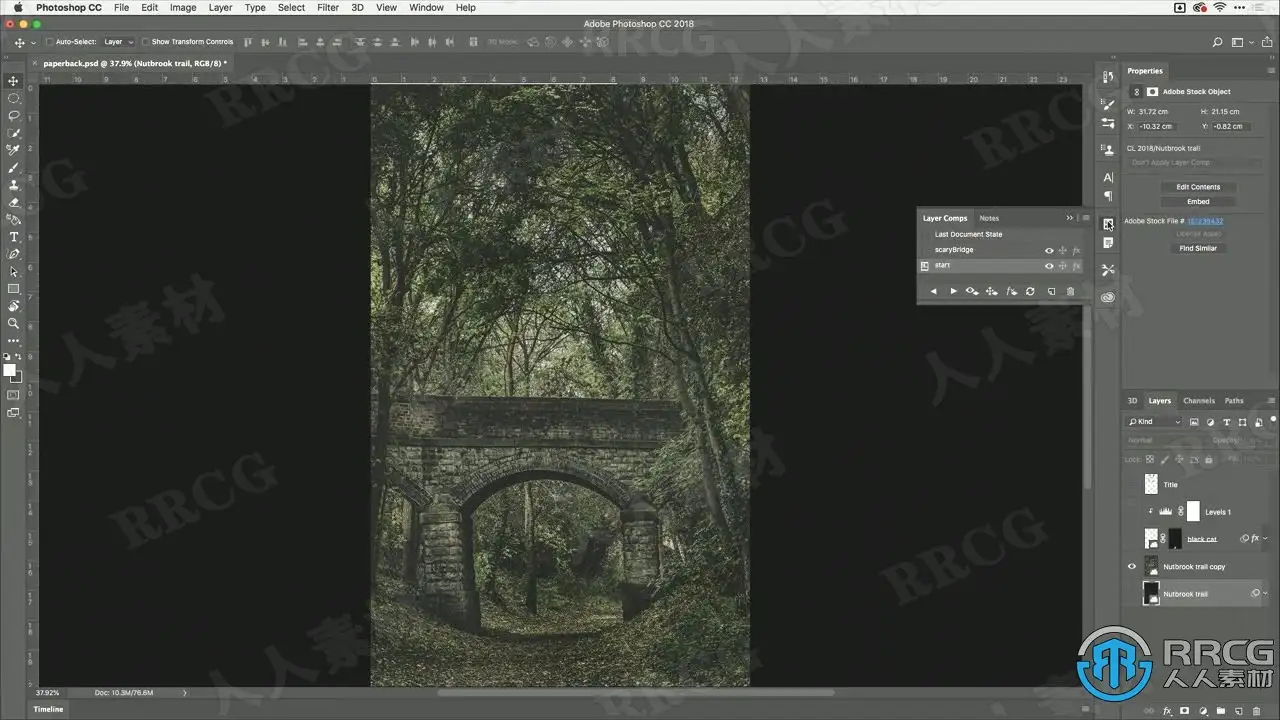Enable the Auto-Select checkbox

(49, 42)
